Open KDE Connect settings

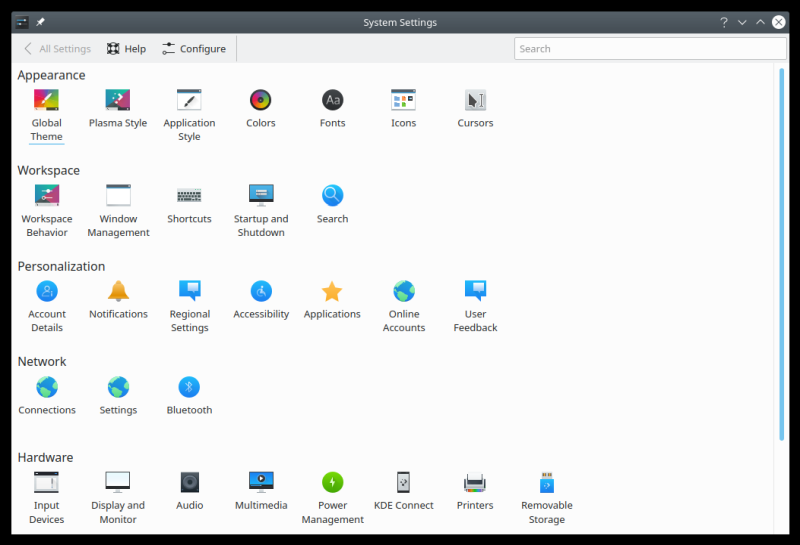404,491
